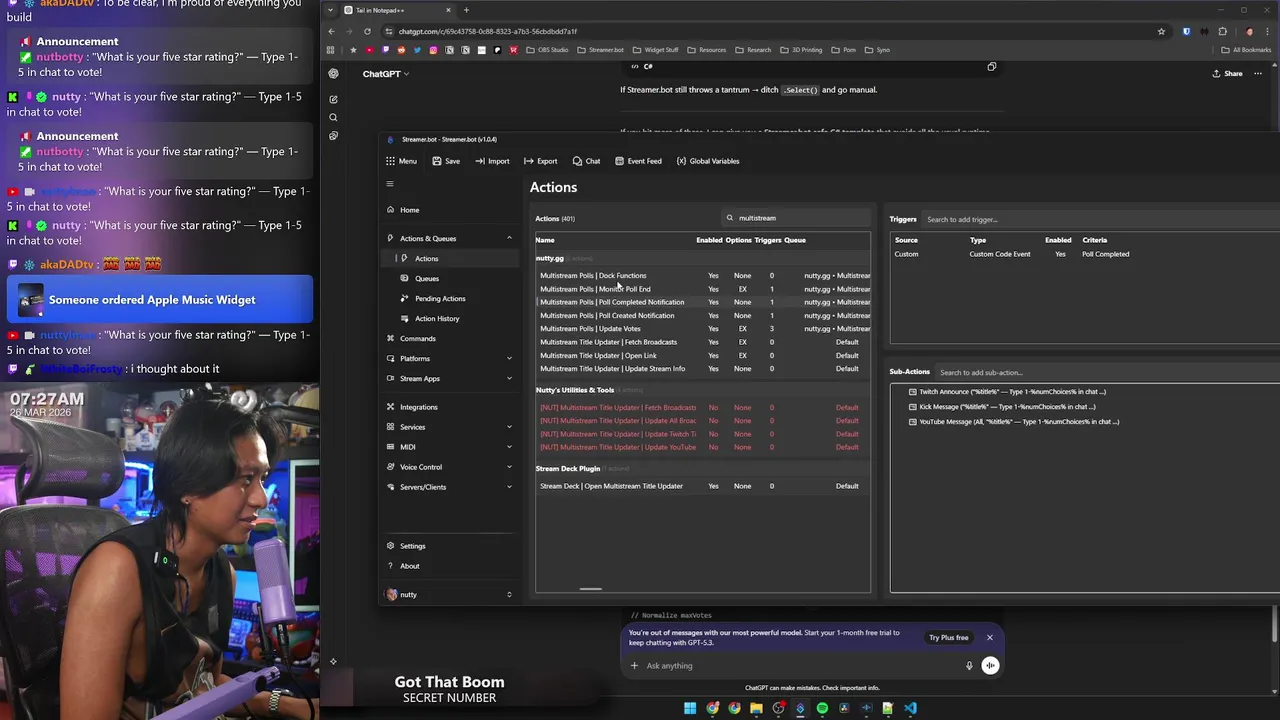Viewport: 1280px width, 720px height.
Task: Bookmark this page with the star icon
Action: pyautogui.click(x=1161, y=31)
